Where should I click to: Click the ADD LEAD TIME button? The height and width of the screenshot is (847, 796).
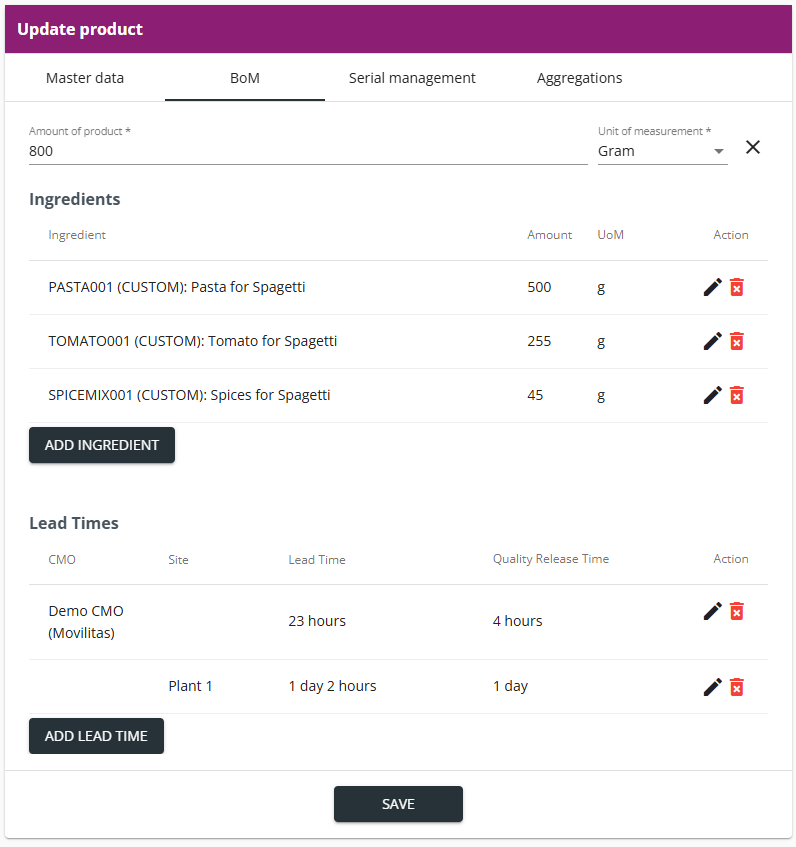(x=96, y=736)
